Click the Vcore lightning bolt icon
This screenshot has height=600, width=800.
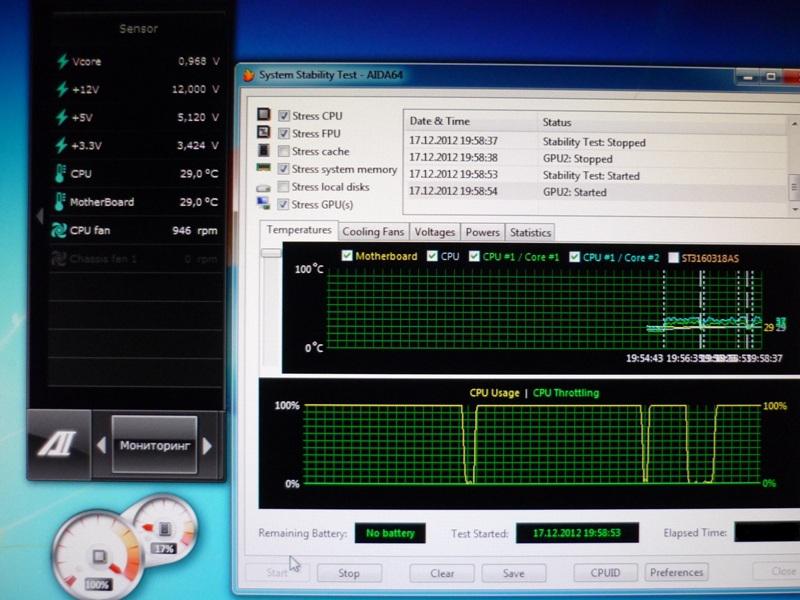coord(62,61)
